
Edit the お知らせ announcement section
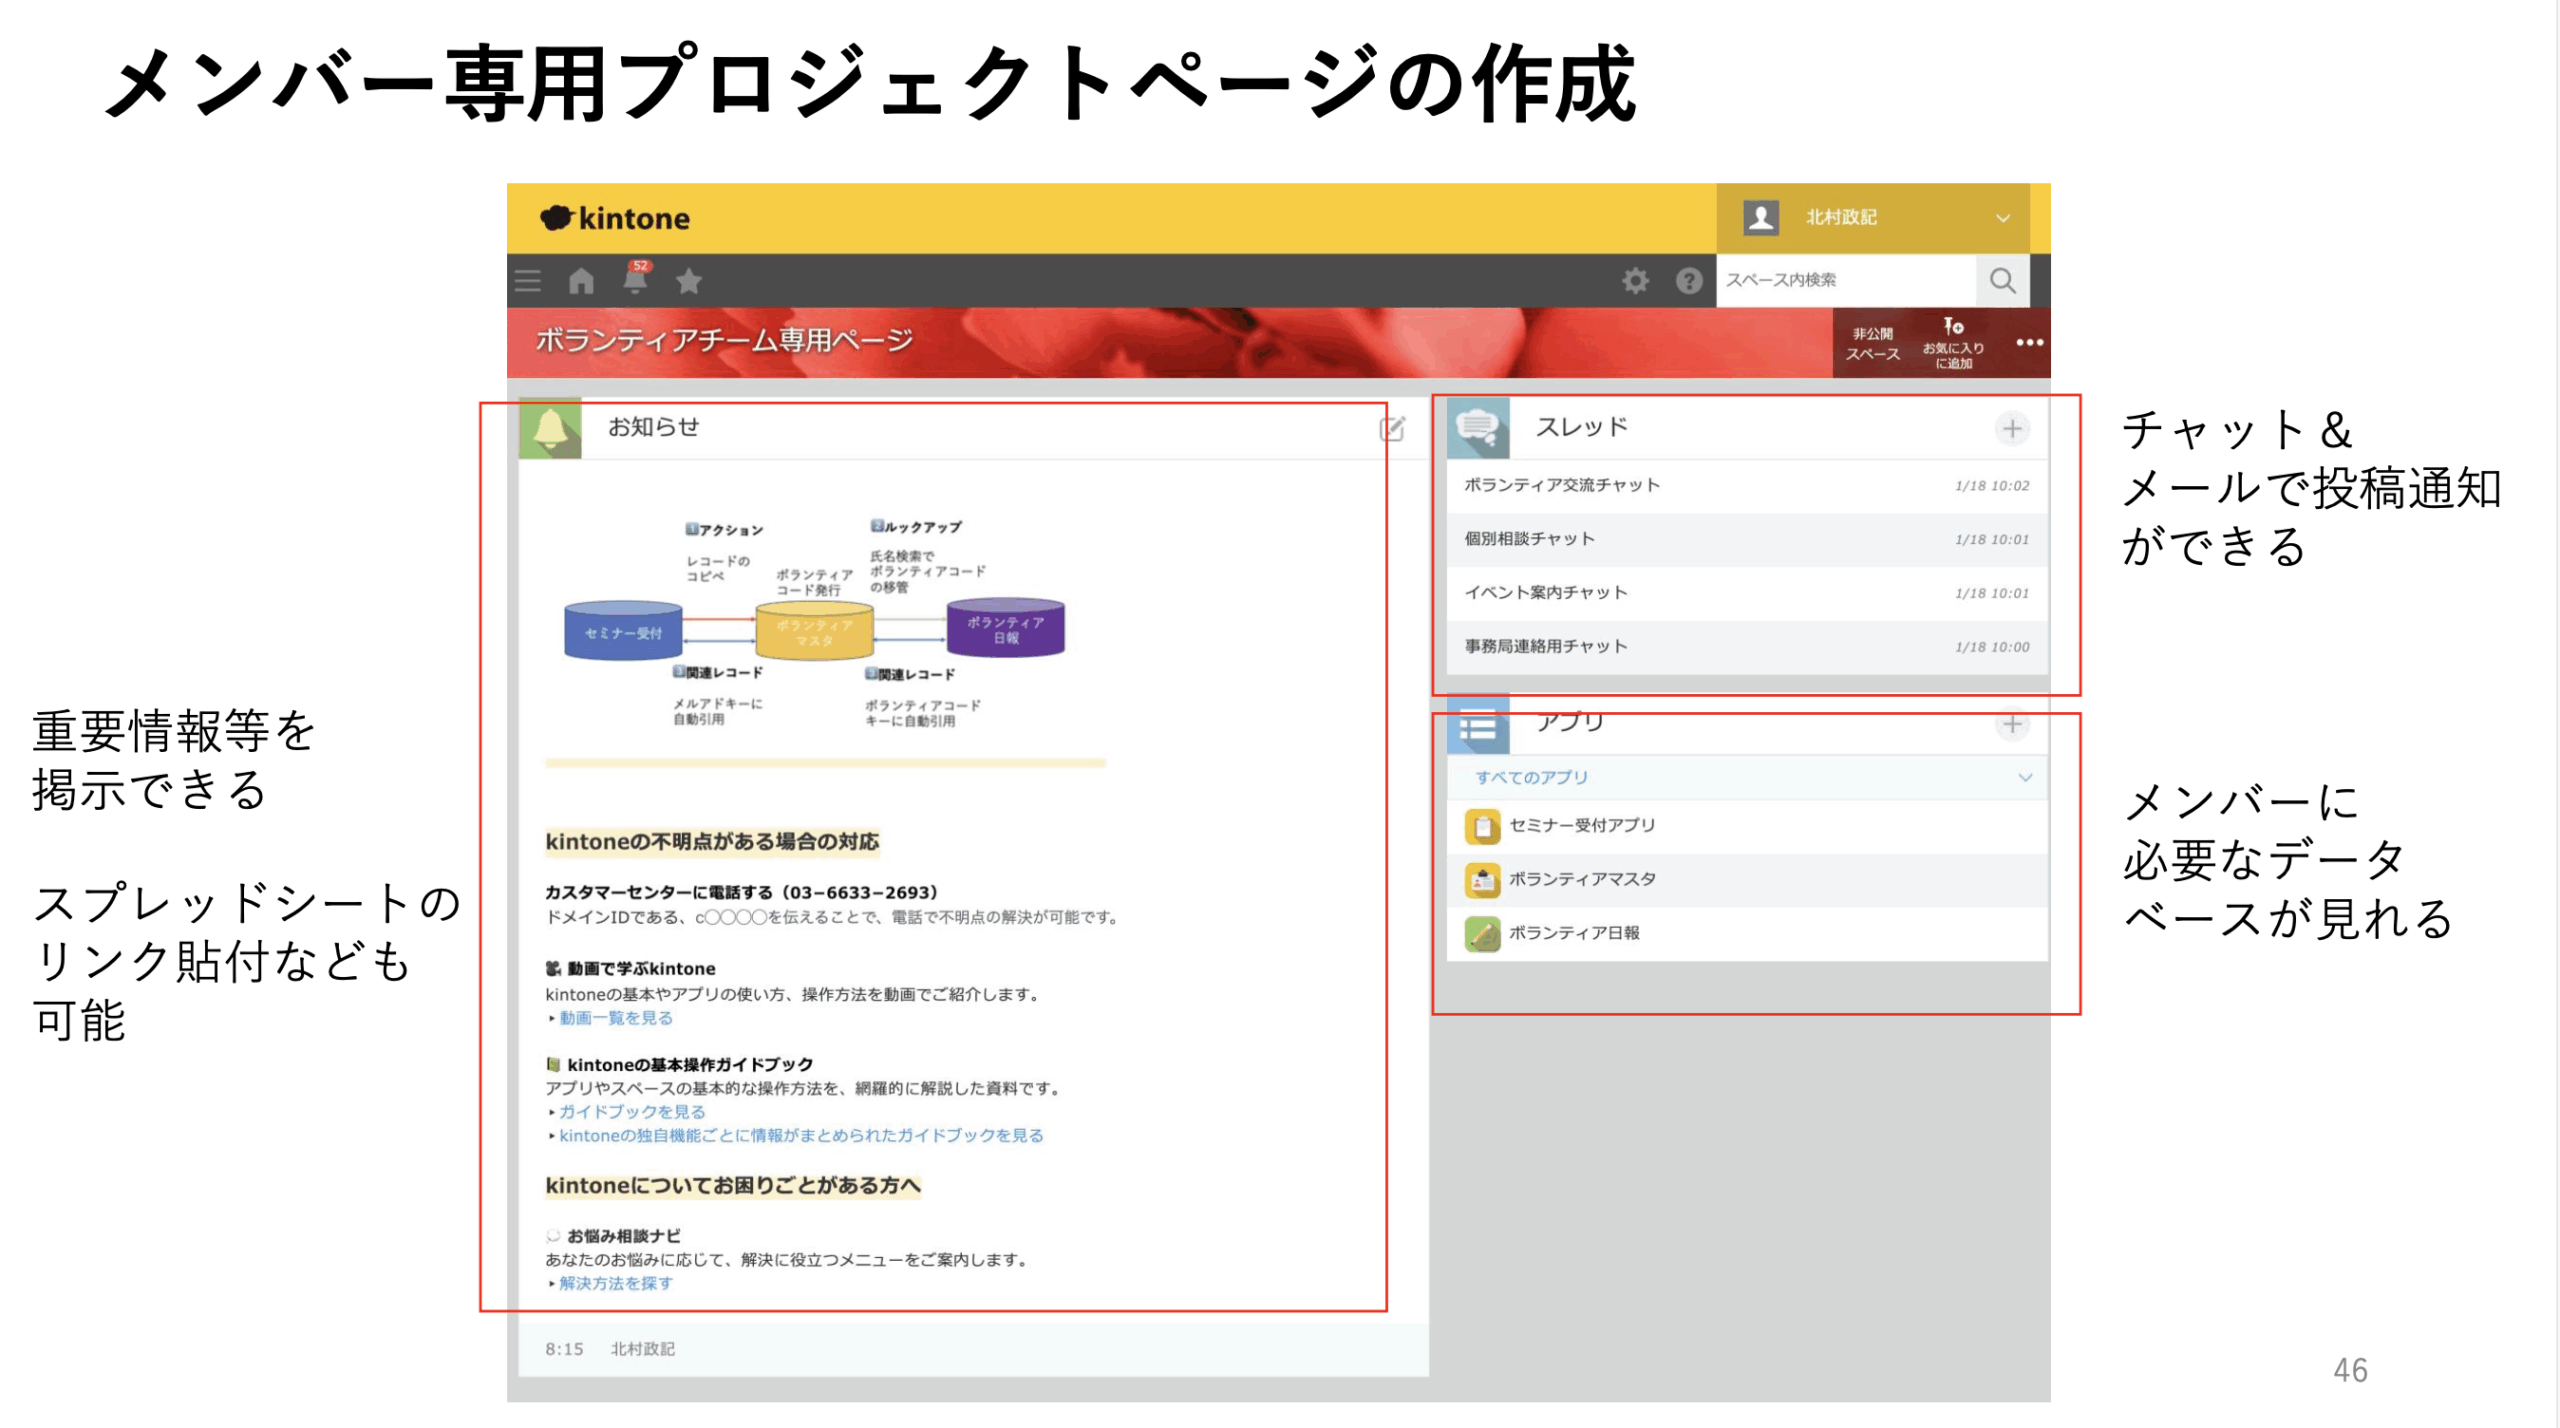click(x=1392, y=429)
